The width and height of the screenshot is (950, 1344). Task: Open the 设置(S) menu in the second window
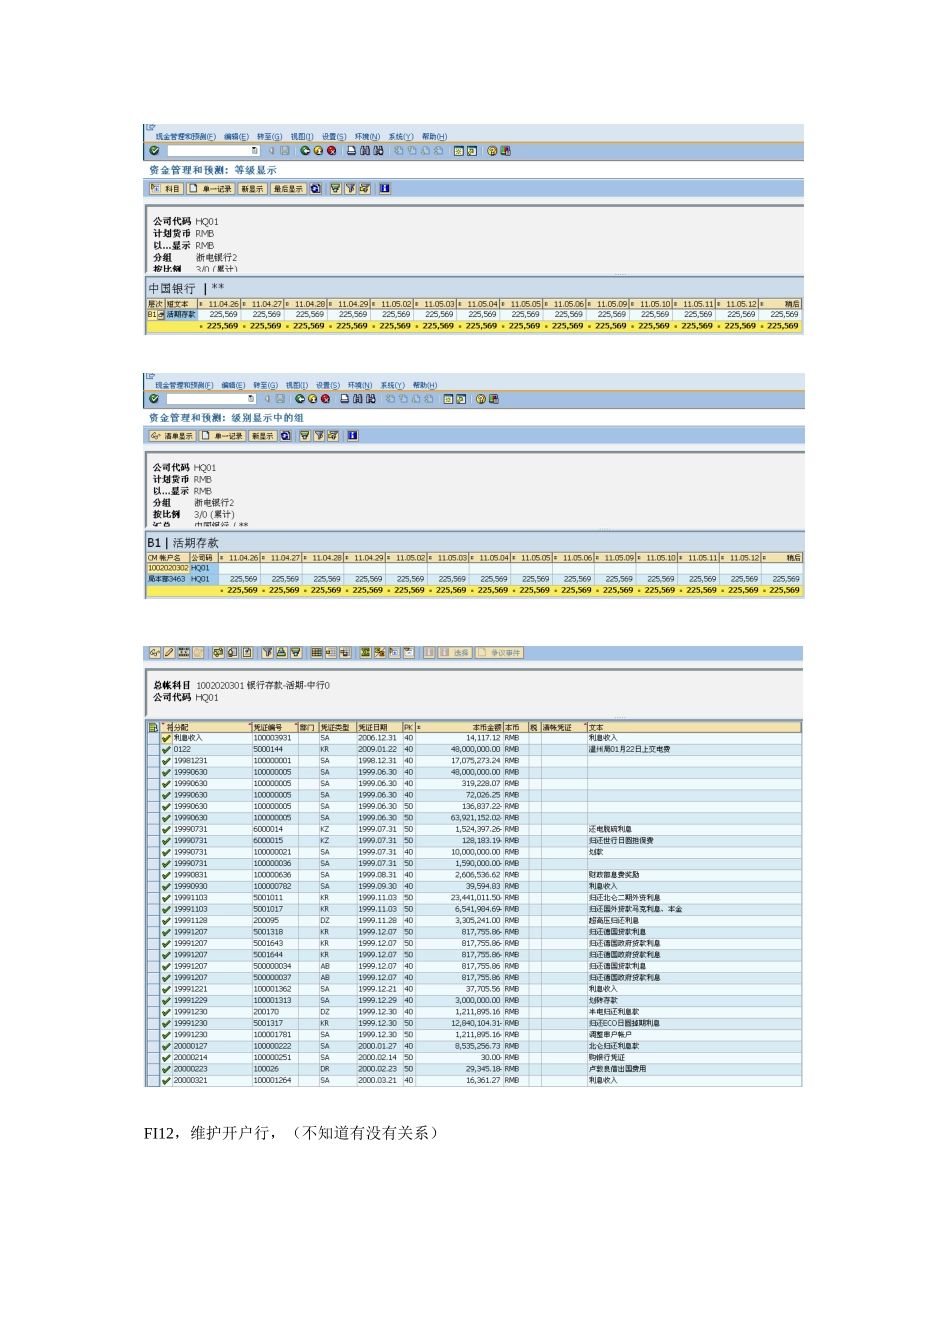click(327, 385)
